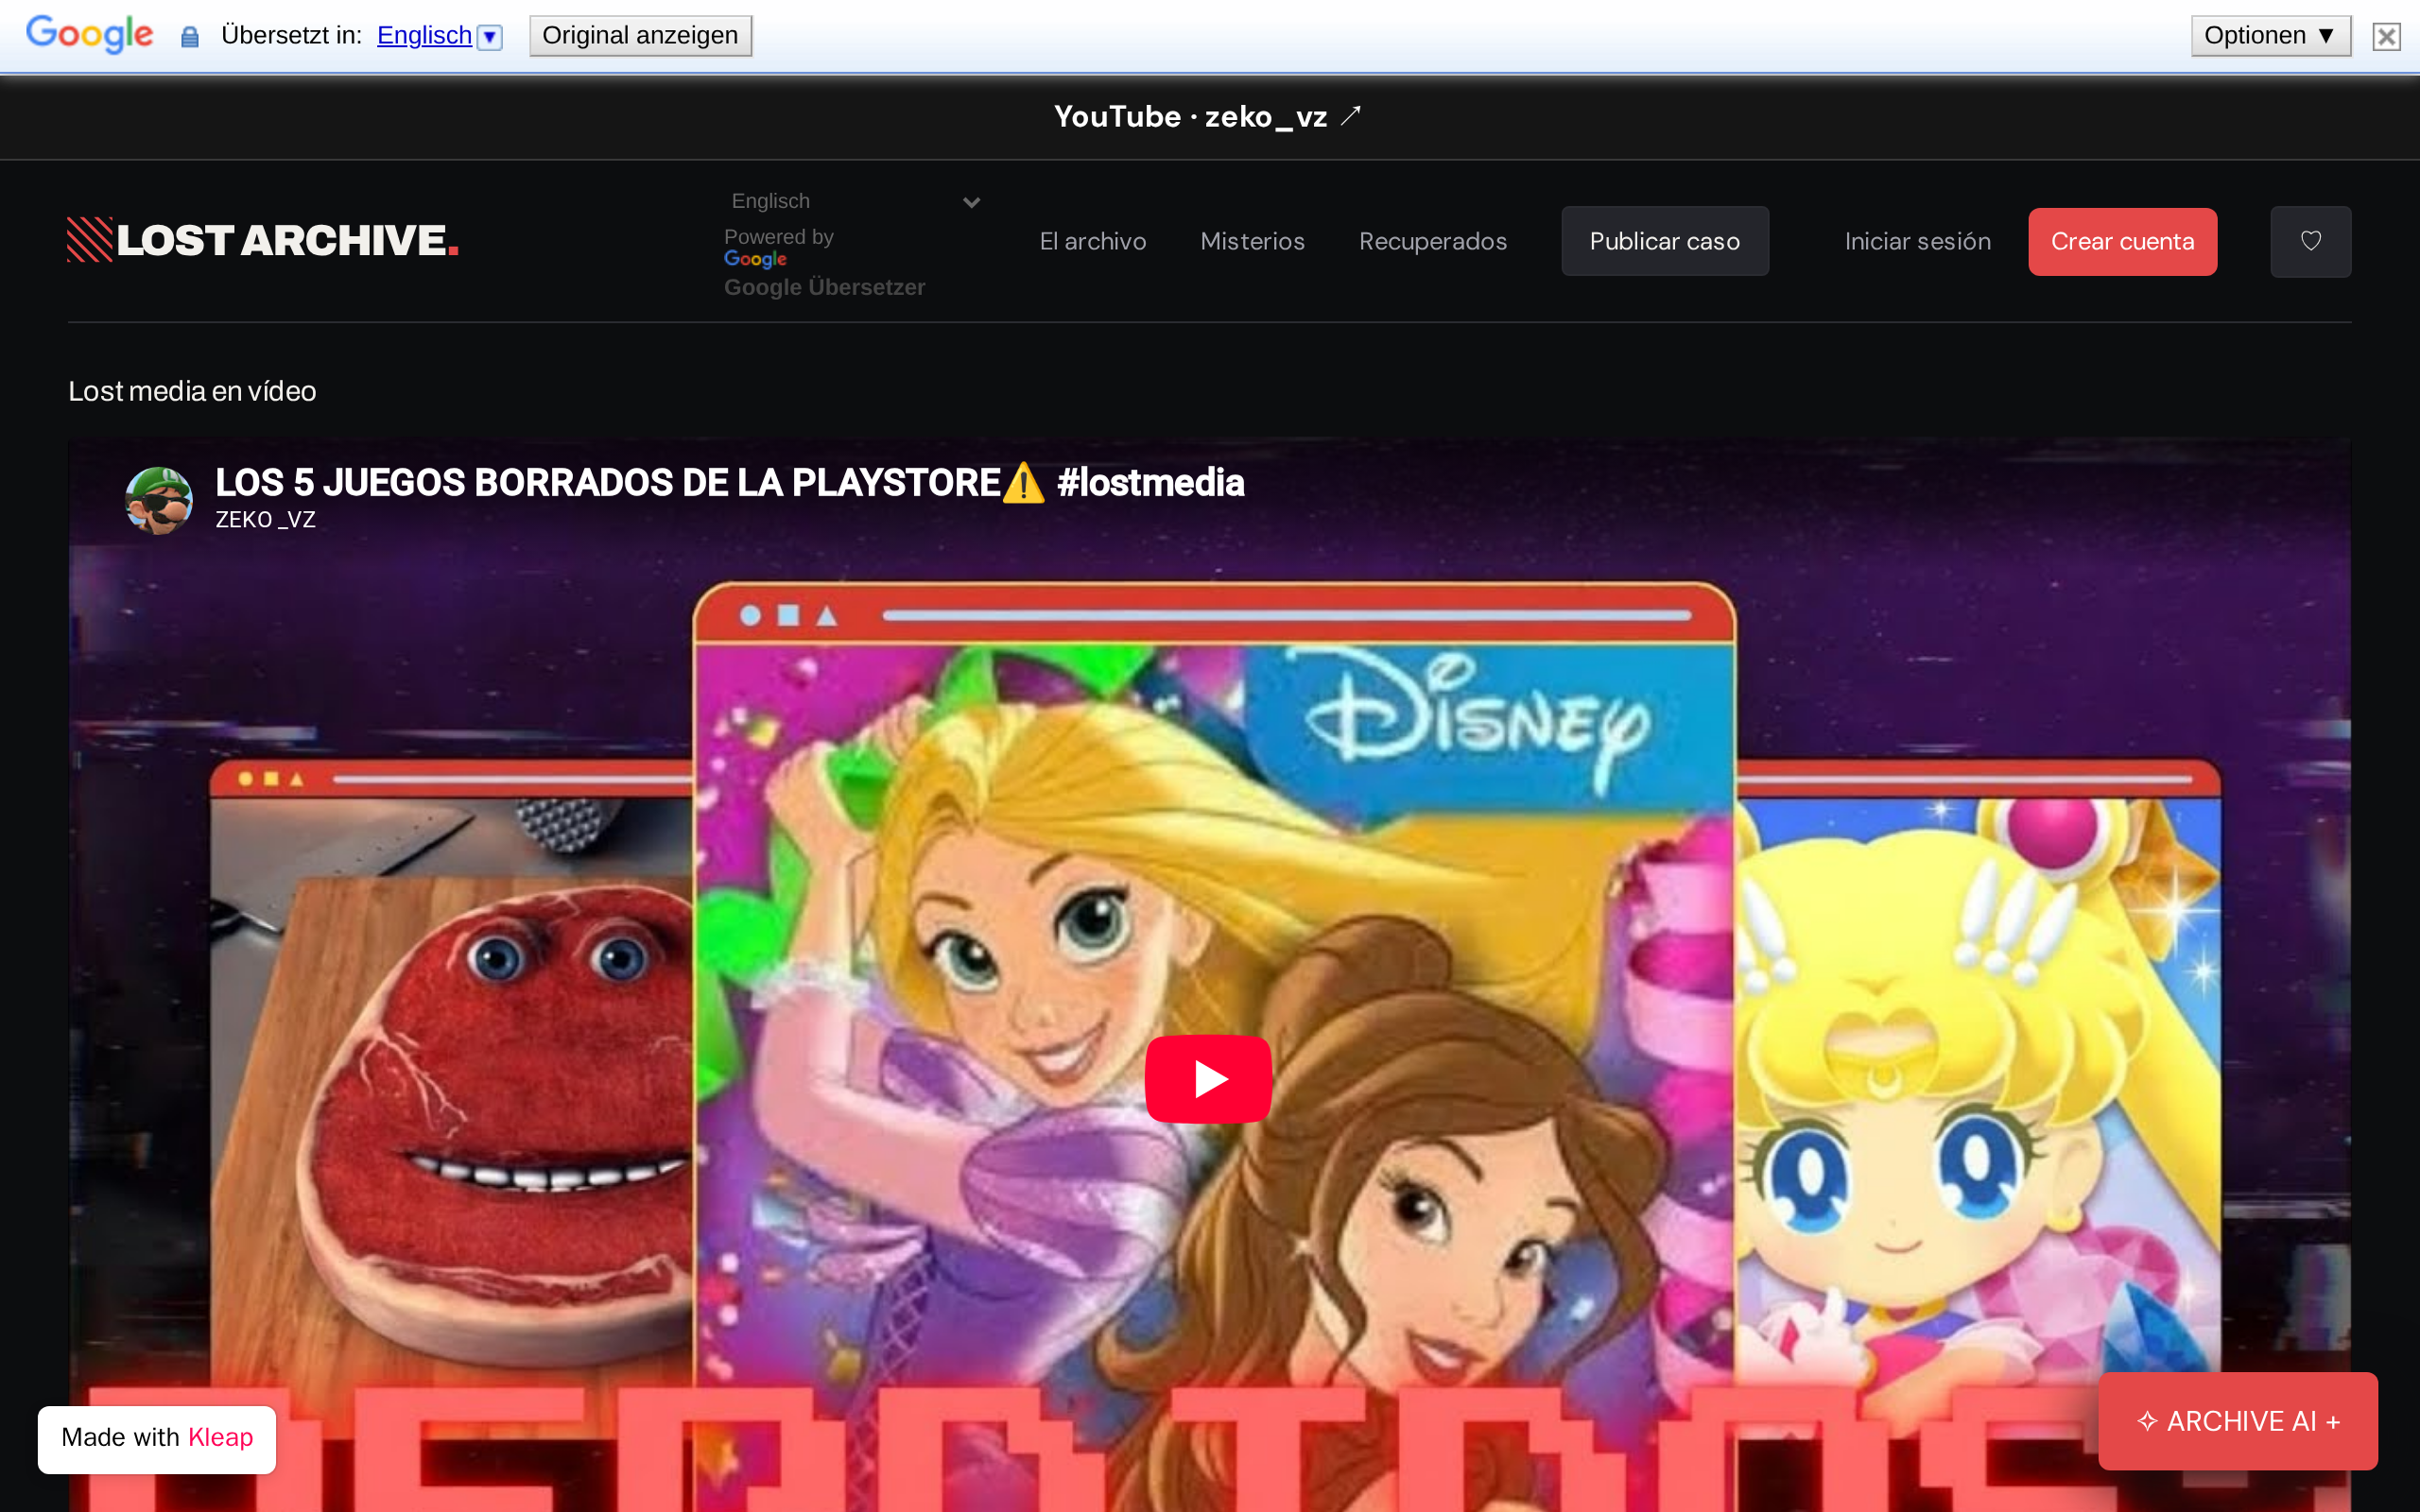Open Recuperados menu item
Screen dimensions: 2420x1512
(1432, 241)
